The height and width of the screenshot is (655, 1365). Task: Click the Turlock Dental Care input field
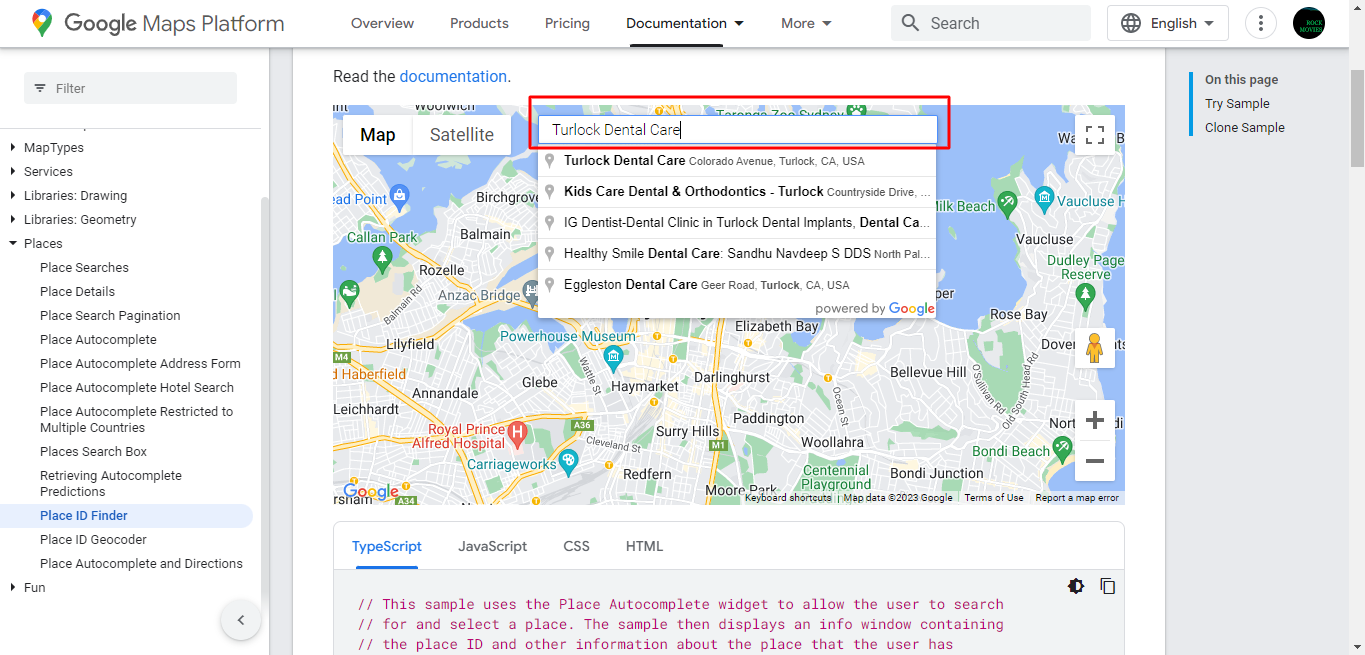738,130
